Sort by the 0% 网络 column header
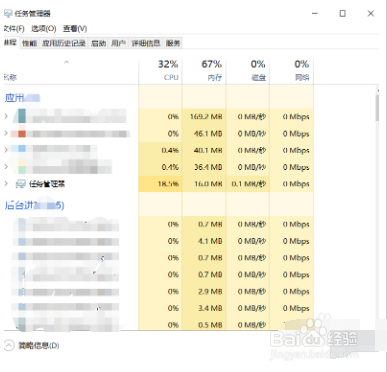 (x=291, y=71)
